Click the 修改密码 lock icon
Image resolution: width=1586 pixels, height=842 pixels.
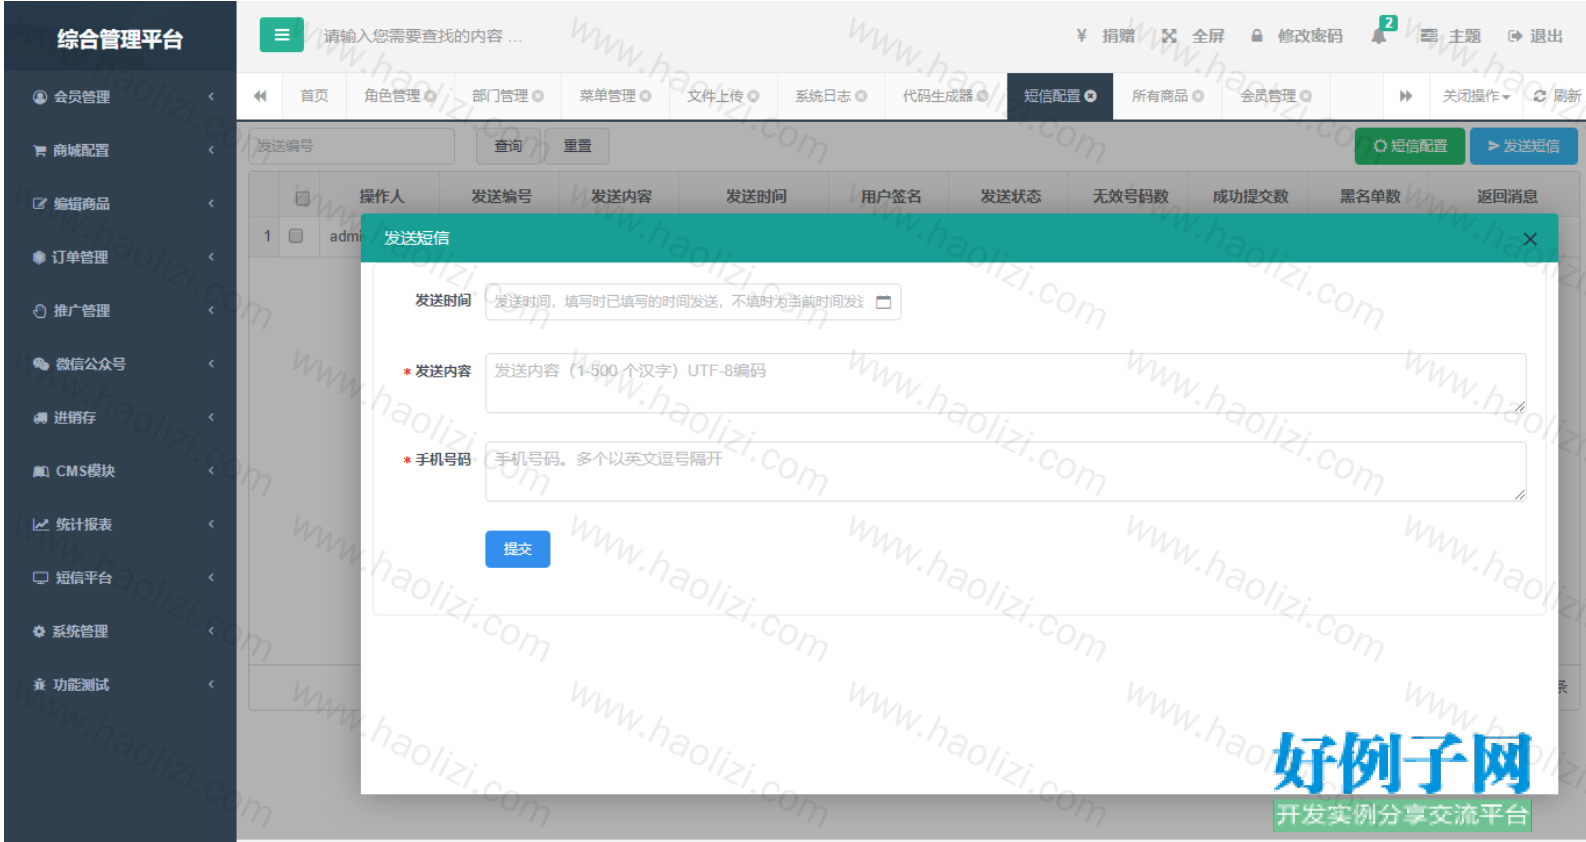[x=1257, y=36]
